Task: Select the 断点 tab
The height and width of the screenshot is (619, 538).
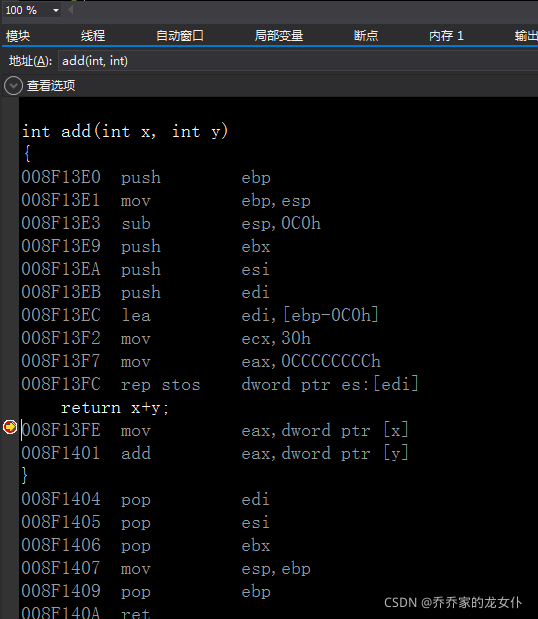Action: click(x=366, y=36)
